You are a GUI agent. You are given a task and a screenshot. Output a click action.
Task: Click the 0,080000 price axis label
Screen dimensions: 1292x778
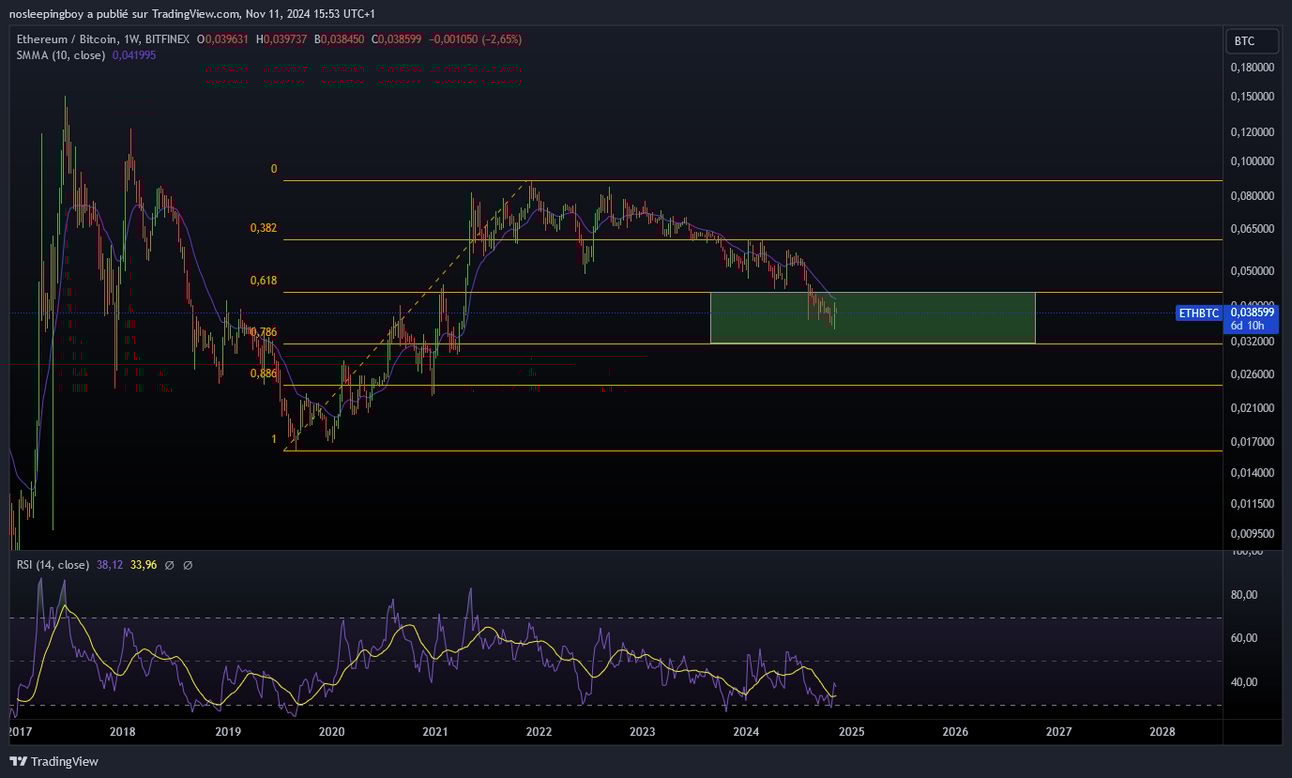click(x=1252, y=196)
